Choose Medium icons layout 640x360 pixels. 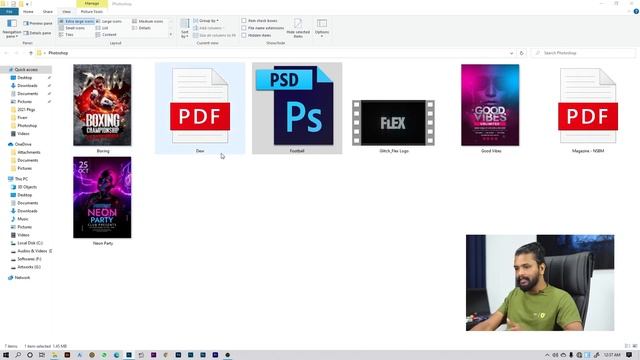(x=147, y=21)
